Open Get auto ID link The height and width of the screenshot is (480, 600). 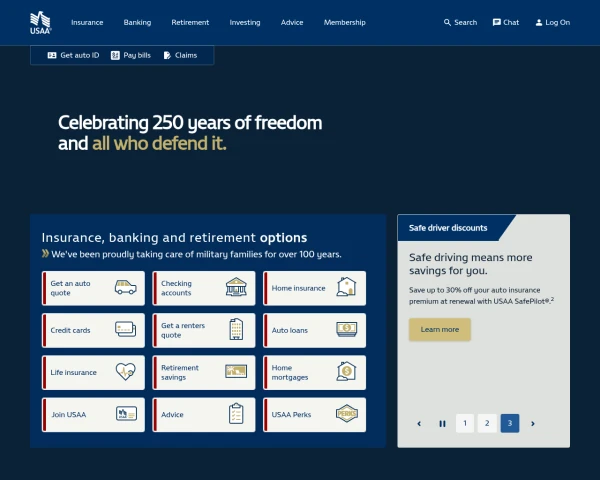(x=80, y=56)
